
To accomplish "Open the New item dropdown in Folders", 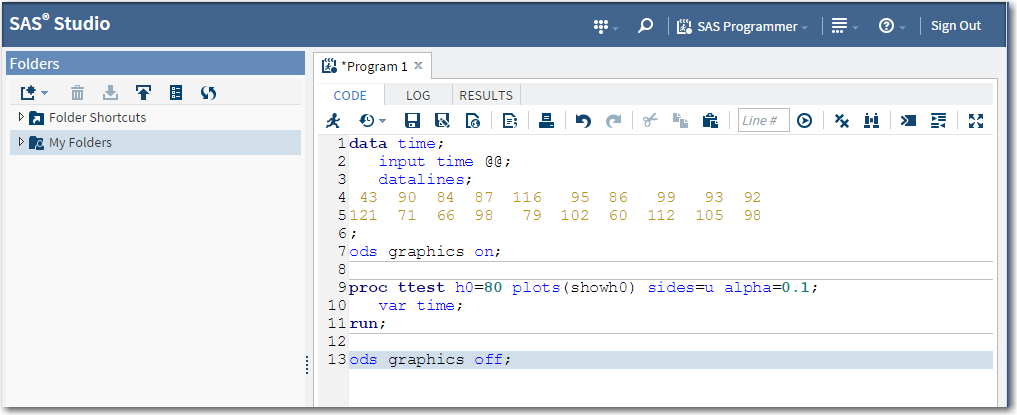I will 34,93.
